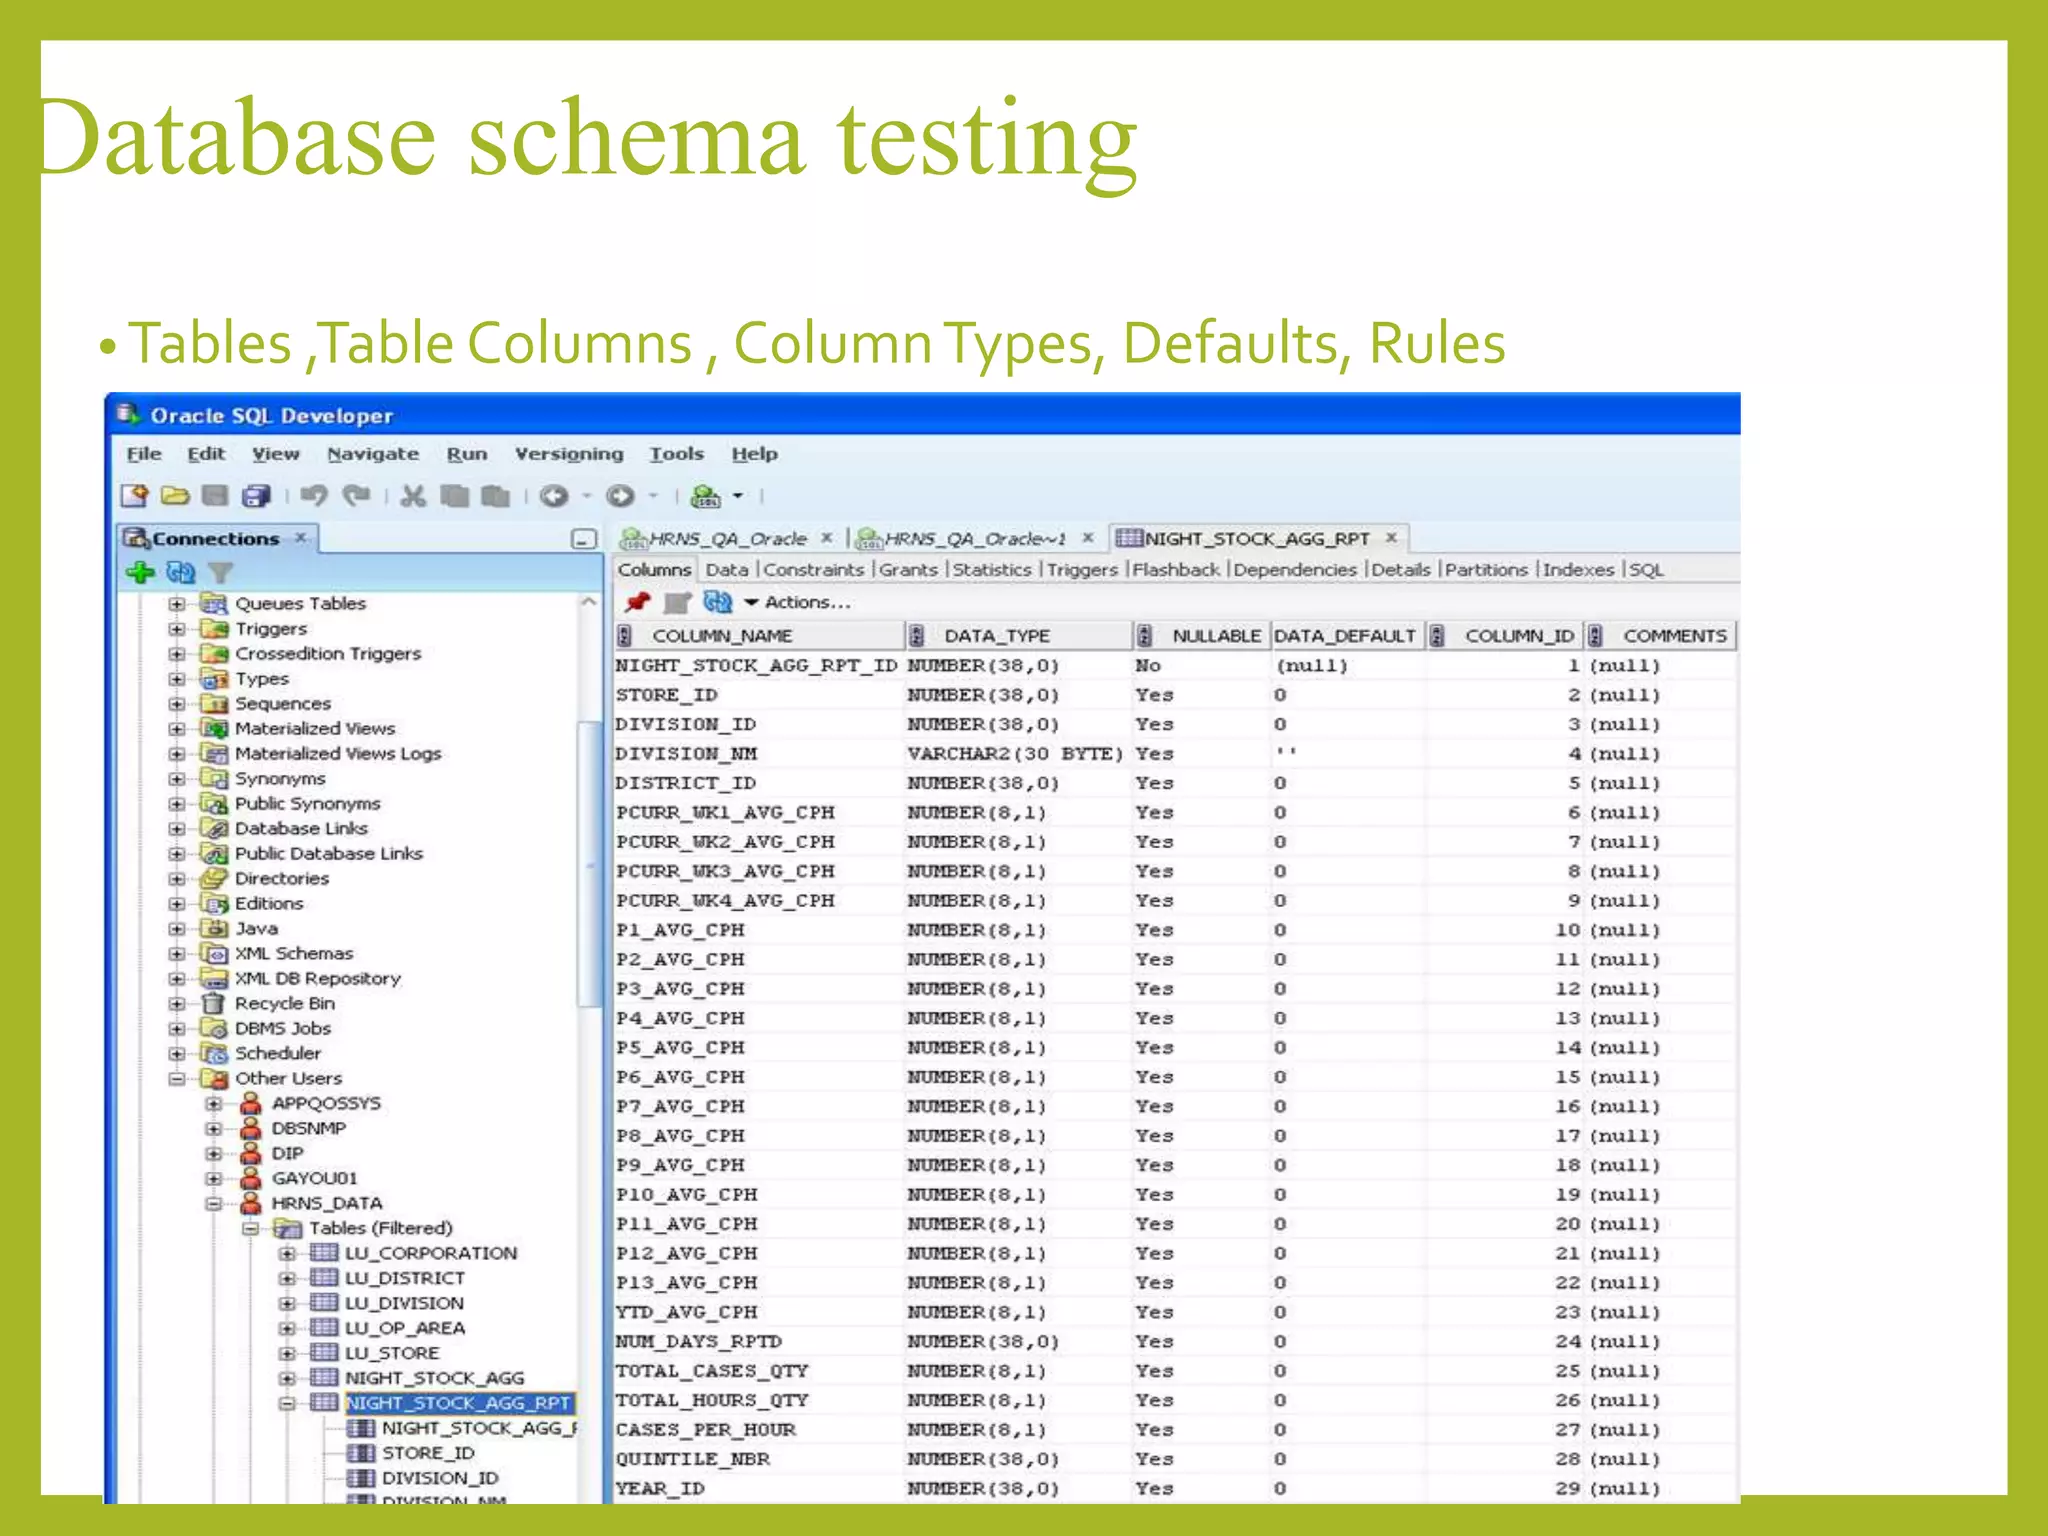2048x1536 pixels.
Task: Collapse the Tables (Filtered) node
Action: (x=251, y=1229)
